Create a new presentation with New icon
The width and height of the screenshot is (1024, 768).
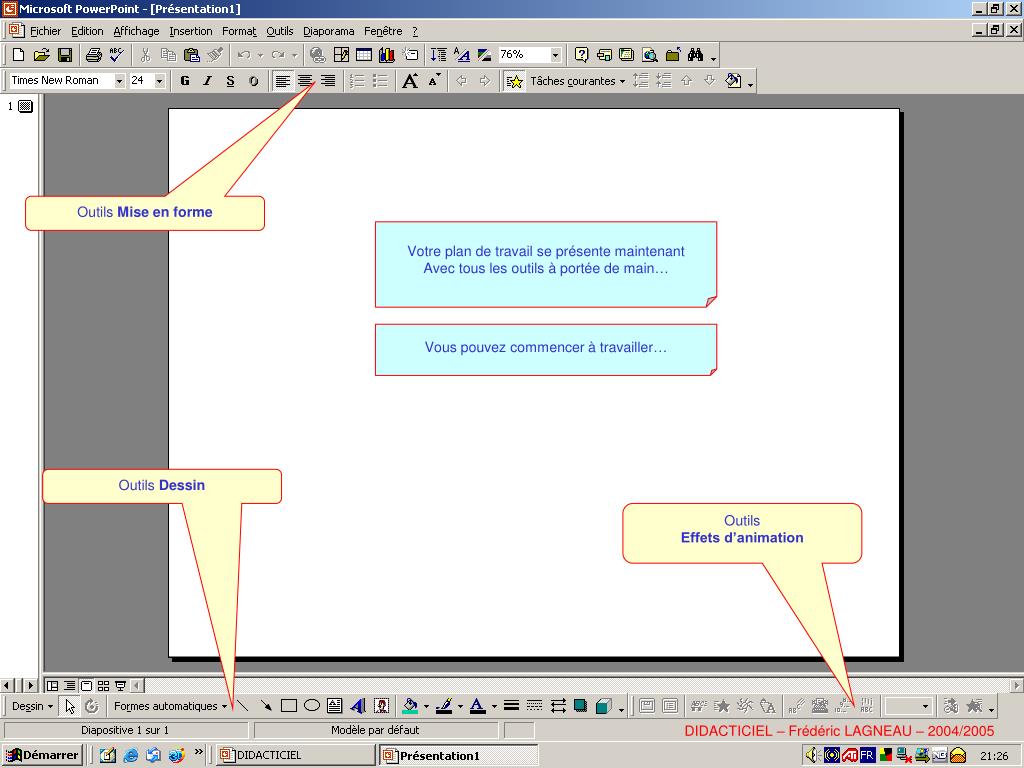(18, 55)
